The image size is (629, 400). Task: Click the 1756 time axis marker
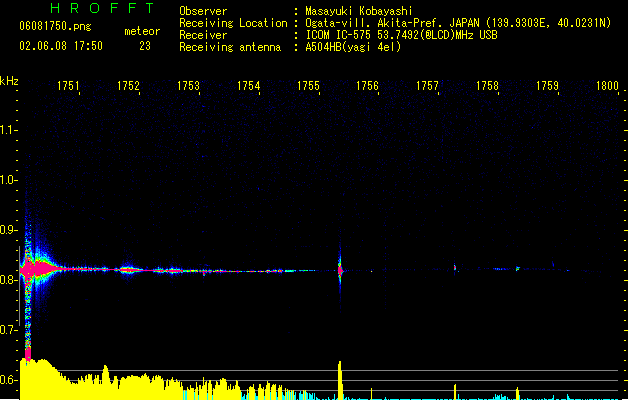[367, 86]
